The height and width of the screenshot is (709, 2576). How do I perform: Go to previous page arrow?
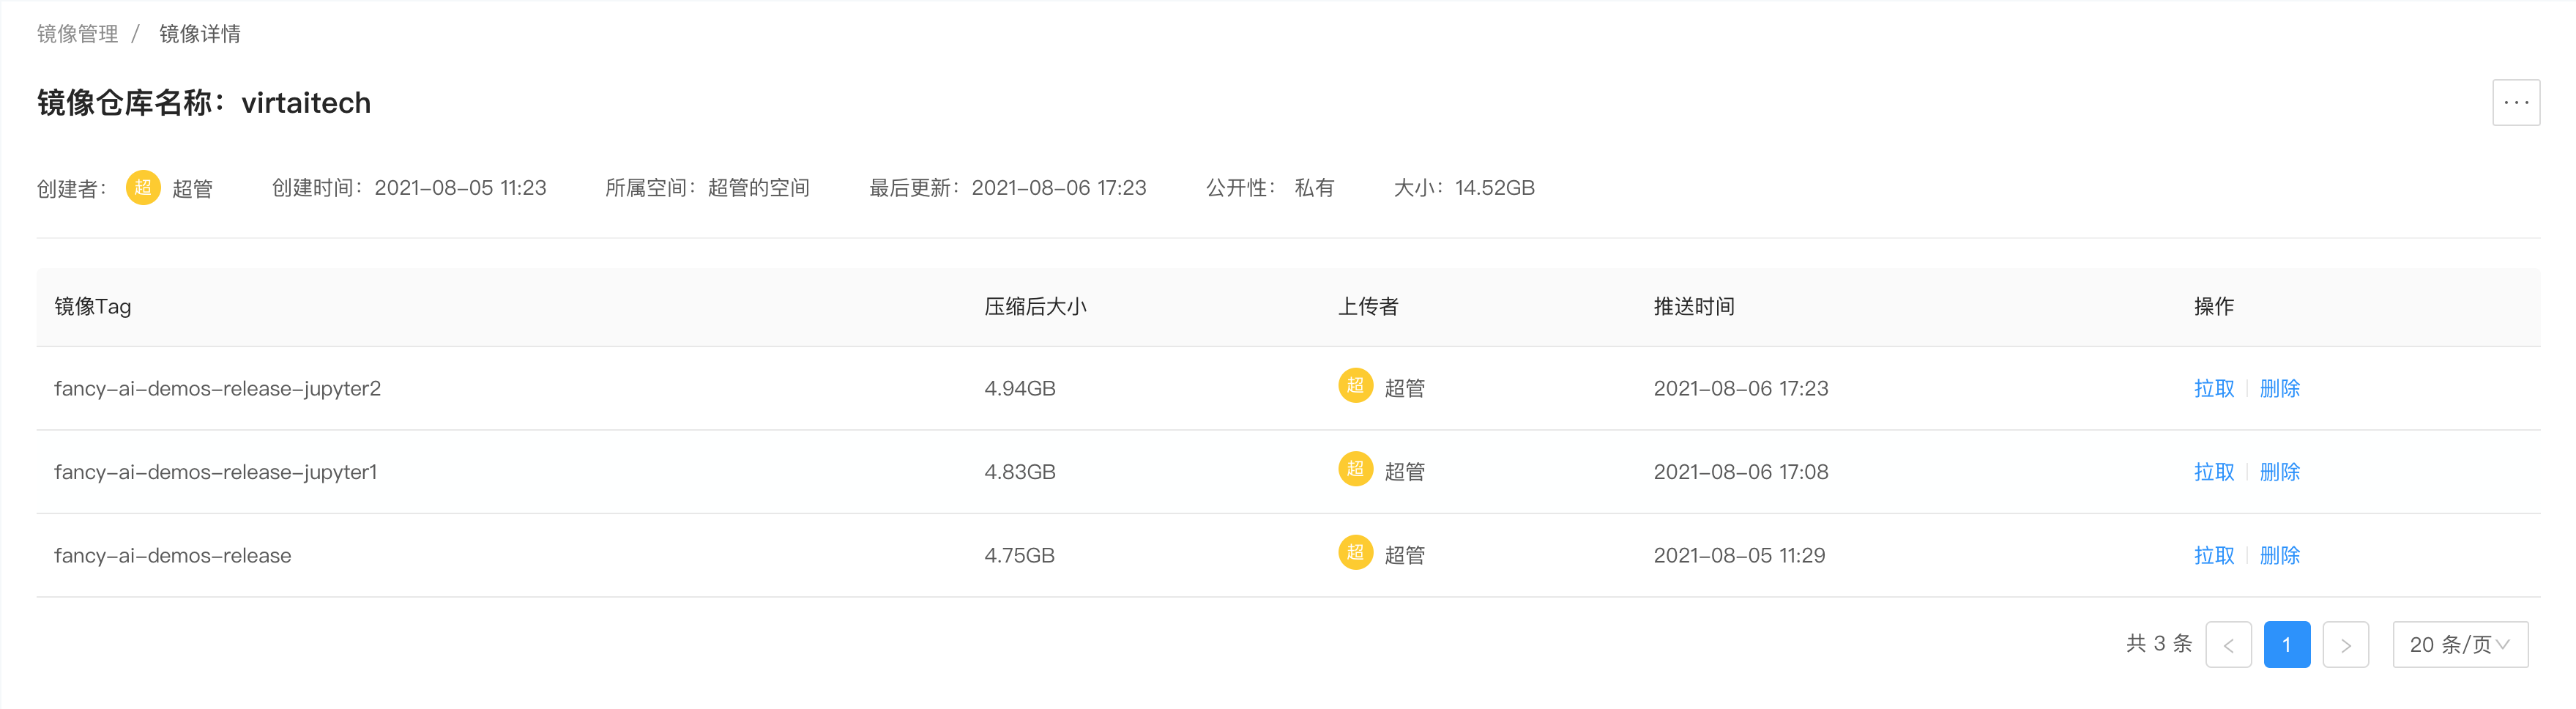(x=2228, y=644)
